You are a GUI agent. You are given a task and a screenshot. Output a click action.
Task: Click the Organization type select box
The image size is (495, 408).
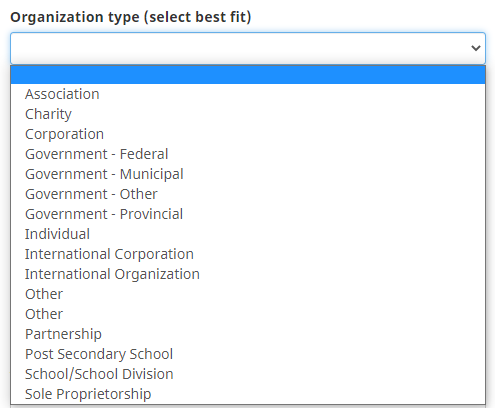[x=248, y=48]
